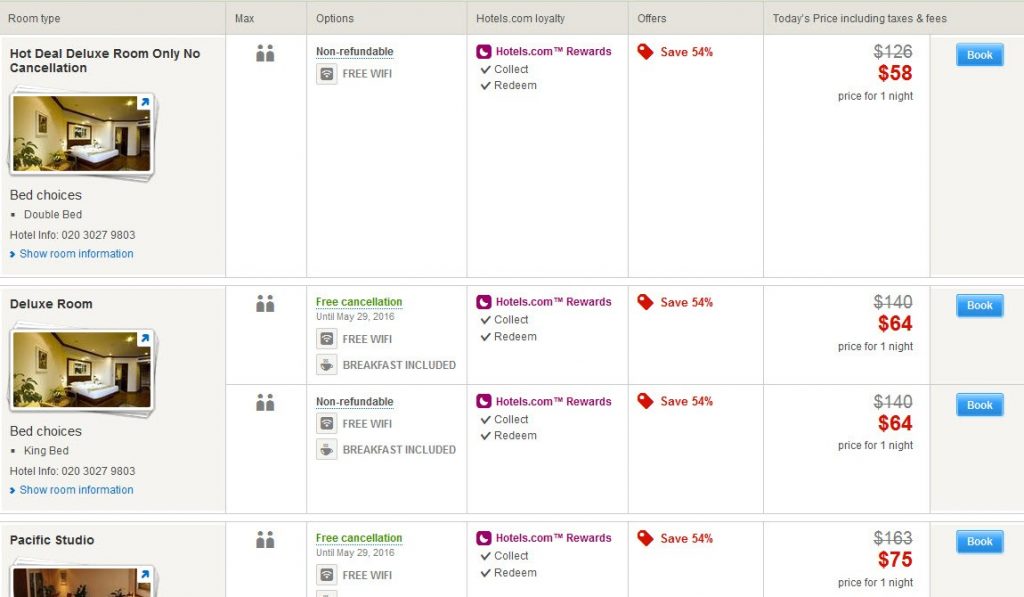Click WiFi icon in Pacific Studio row
1024x597 pixels.
327,575
